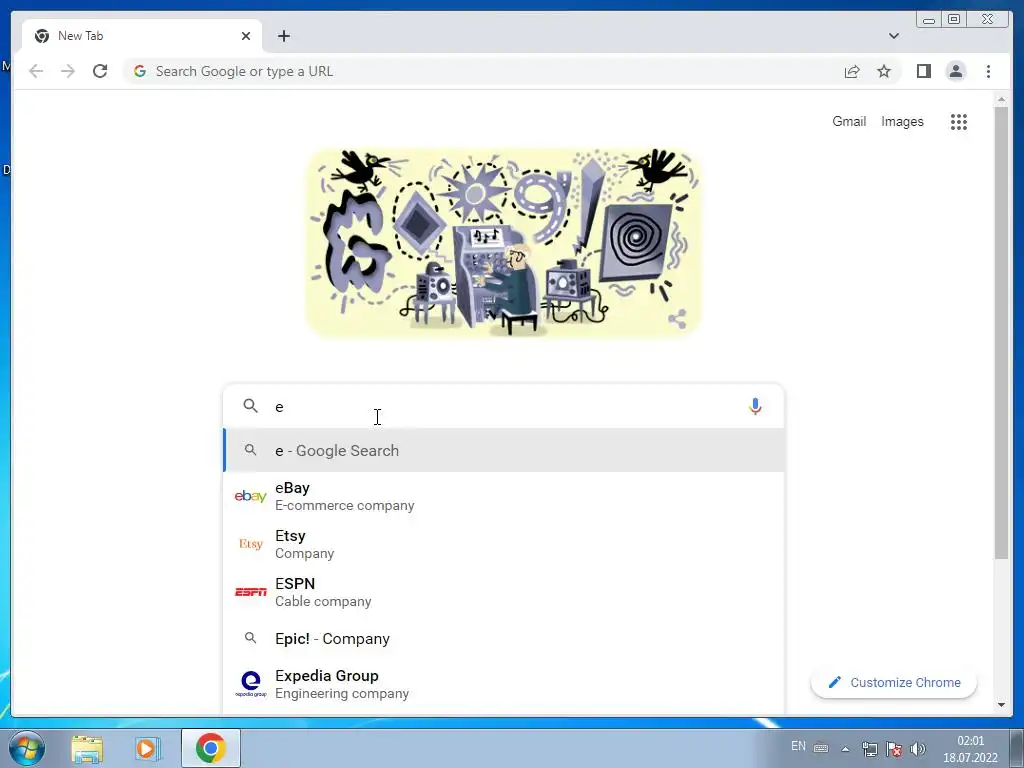This screenshot has width=1024, height=768.
Task: Open the Gmail link
Action: pyautogui.click(x=849, y=121)
